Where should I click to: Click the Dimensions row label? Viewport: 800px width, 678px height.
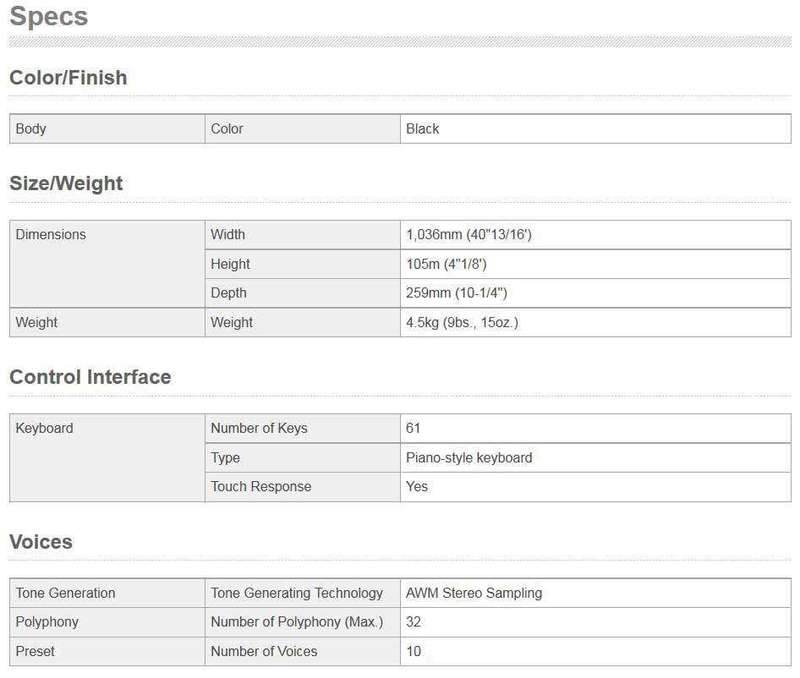tap(51, 235)
